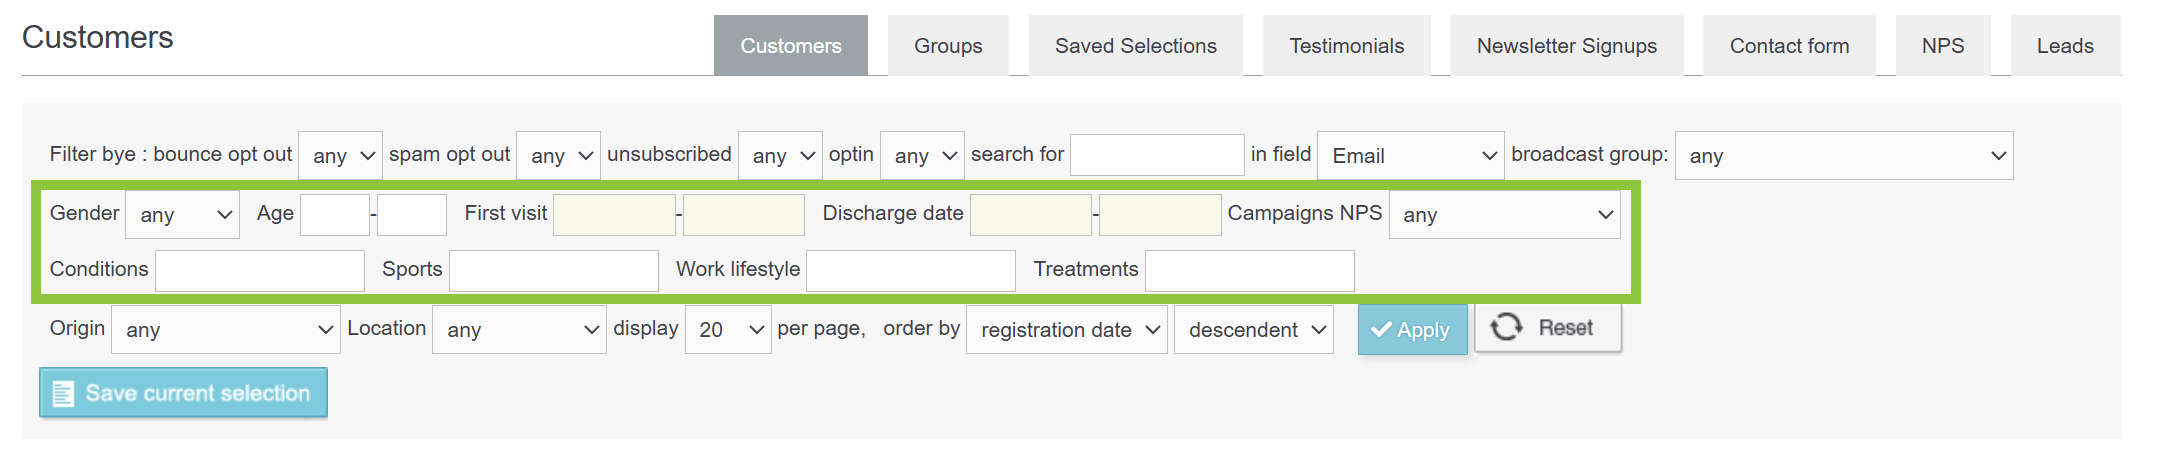Click the First visit start date field
Screen dimensions: 2162x458
click(x=613, y=215)
